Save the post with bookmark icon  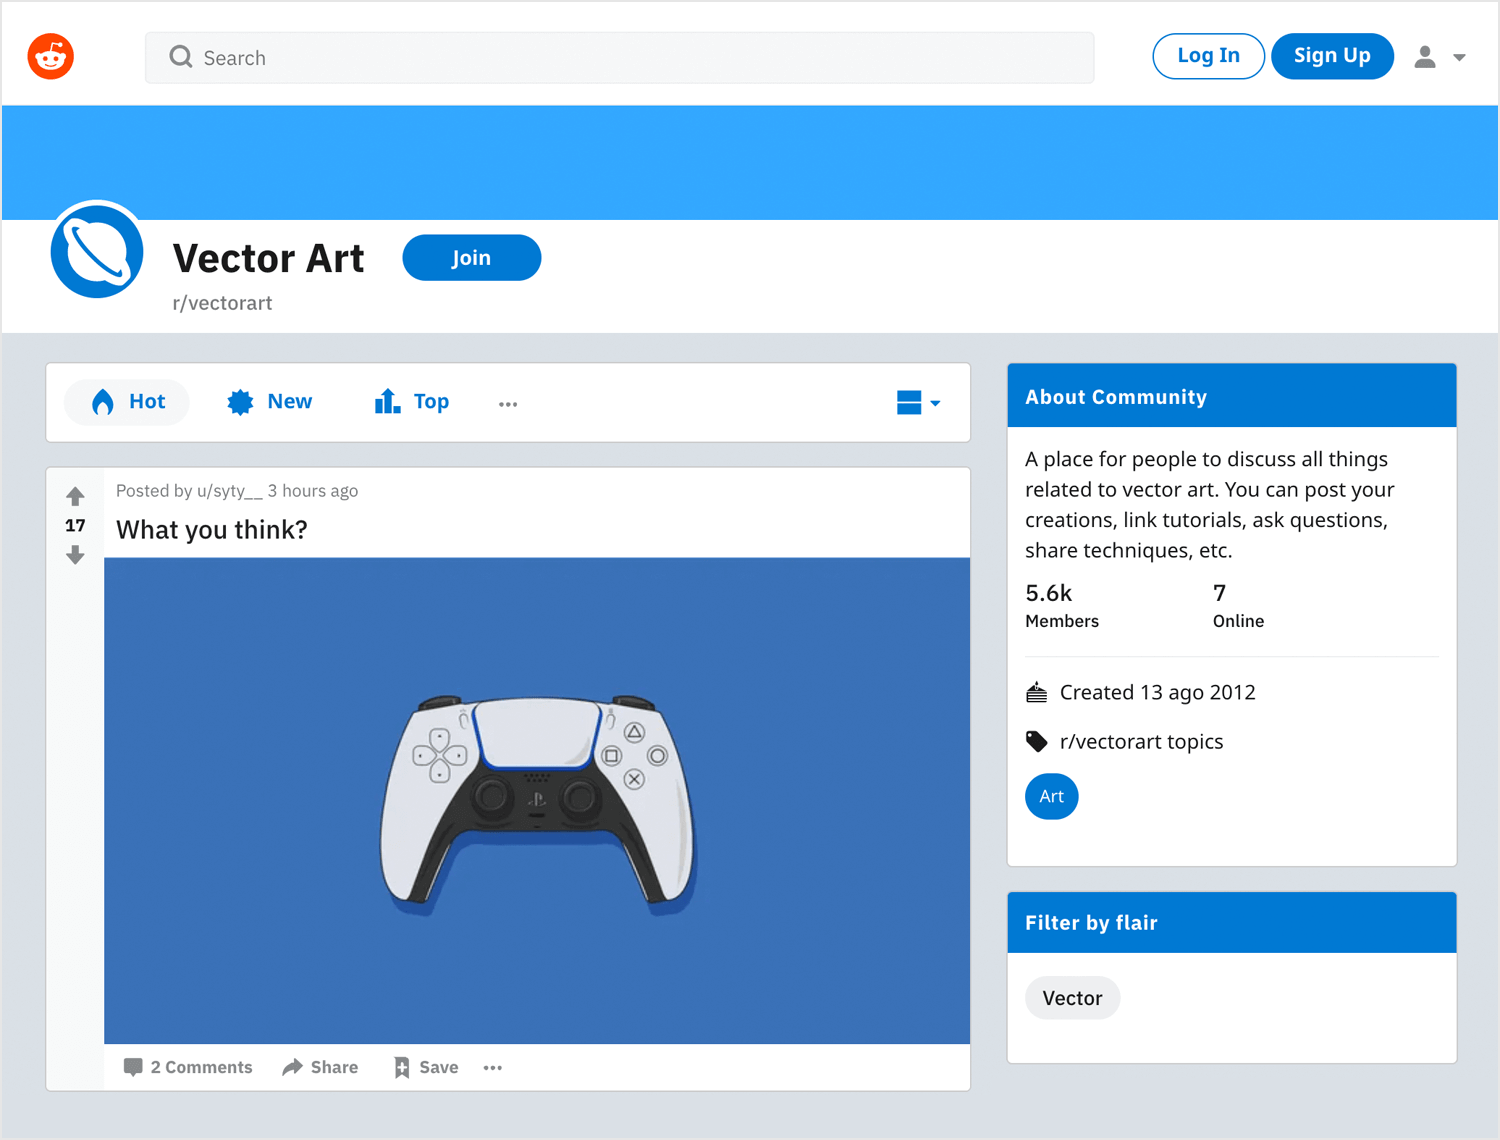(x=426, y=1068)
